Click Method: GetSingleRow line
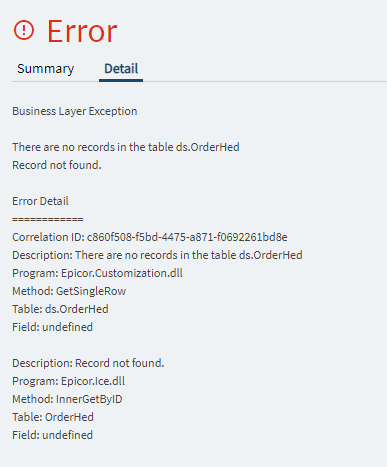 coord(69,291)
